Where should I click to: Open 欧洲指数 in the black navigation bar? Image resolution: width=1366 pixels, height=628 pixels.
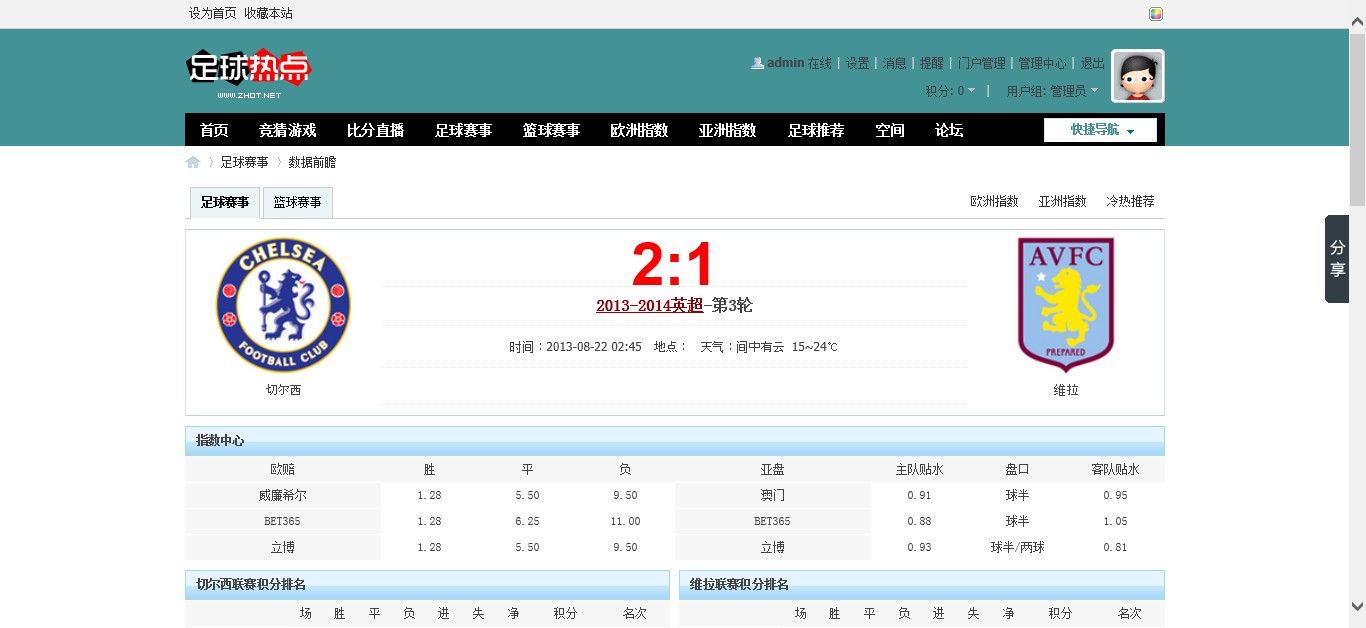point(639,130)
